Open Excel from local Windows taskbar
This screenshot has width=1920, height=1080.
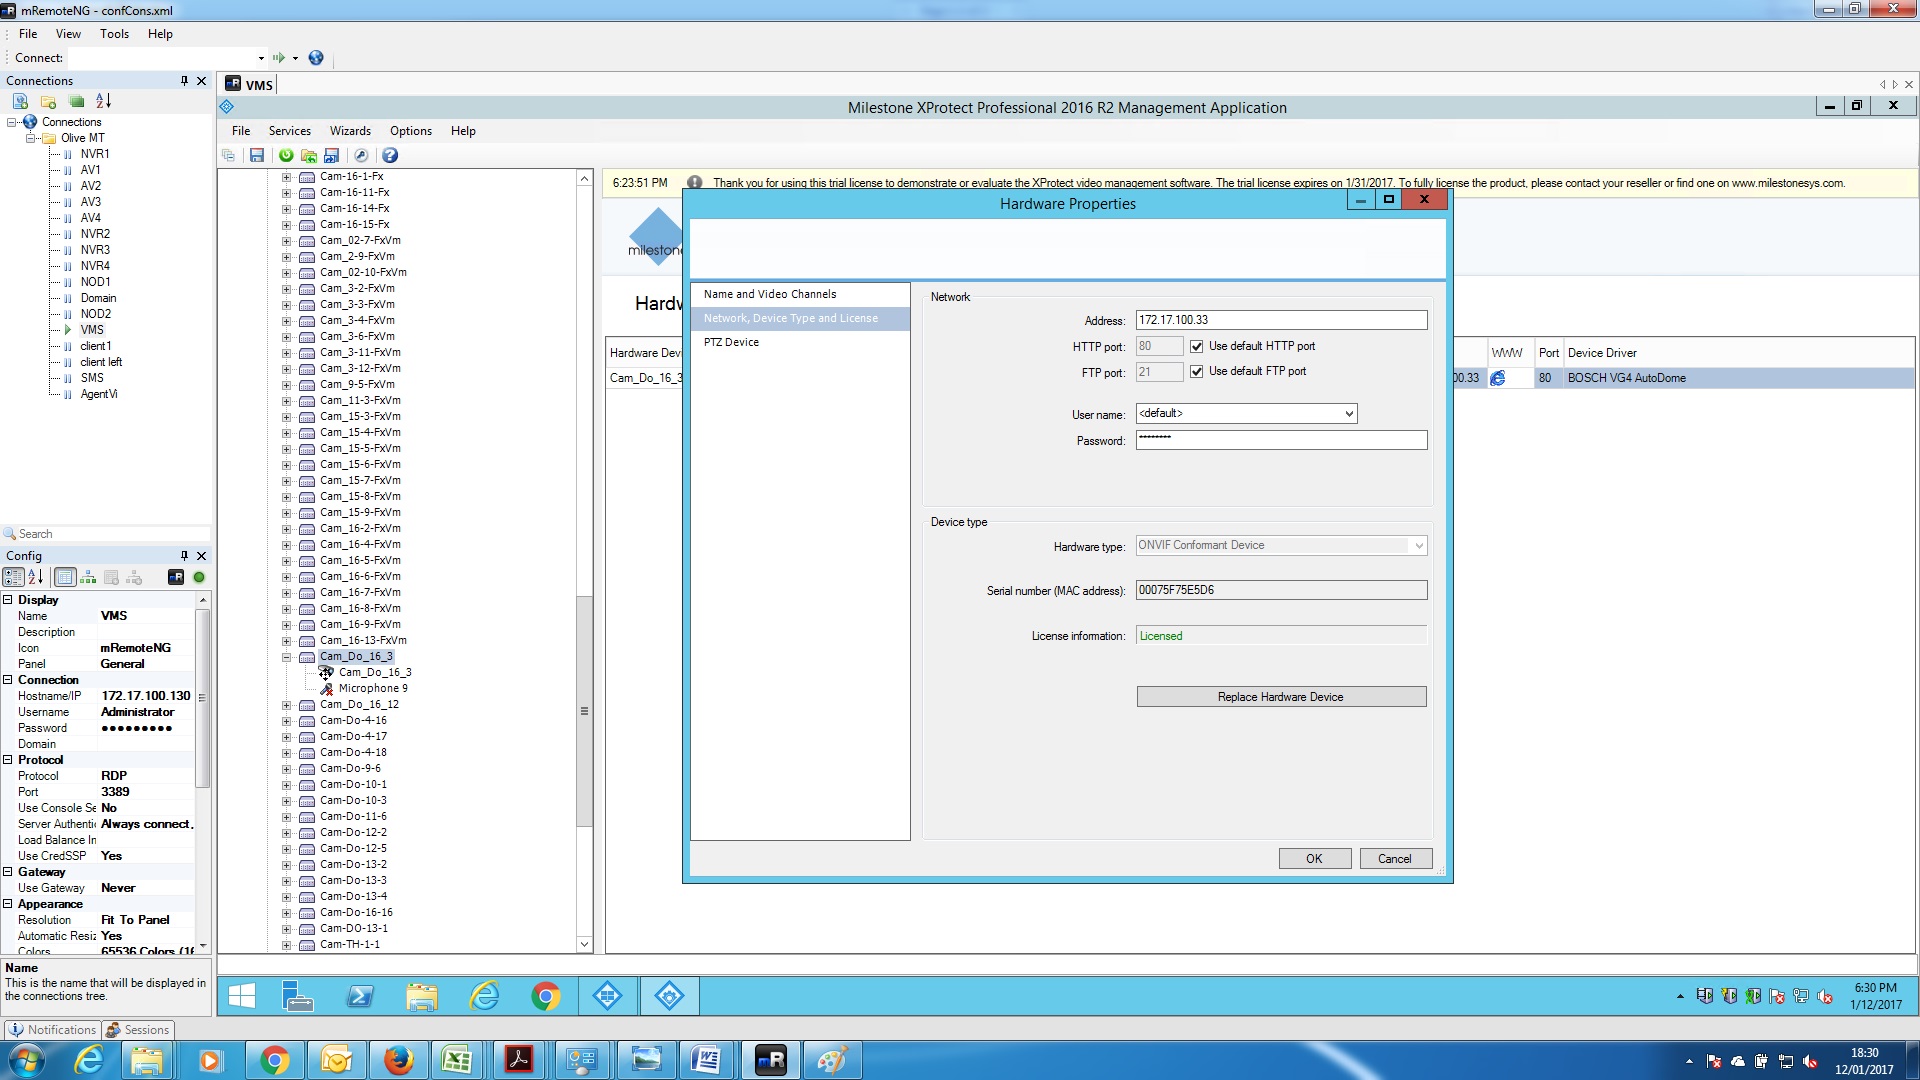[457, 1060]
